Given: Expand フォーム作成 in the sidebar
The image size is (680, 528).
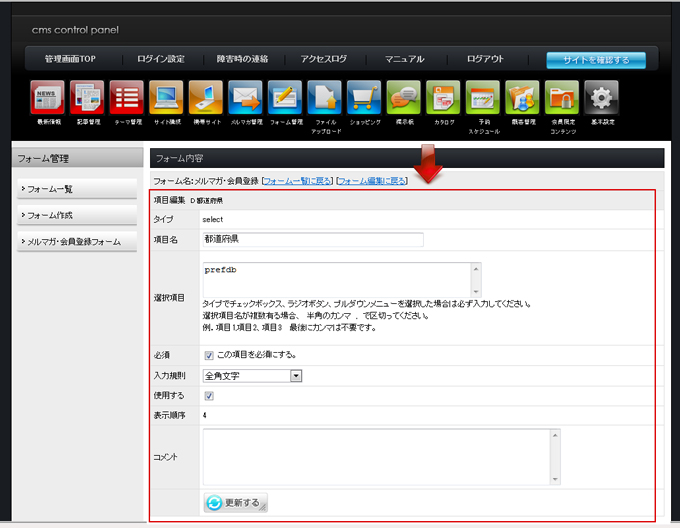Looking at the screenshot, I should (x=77, y=215).
